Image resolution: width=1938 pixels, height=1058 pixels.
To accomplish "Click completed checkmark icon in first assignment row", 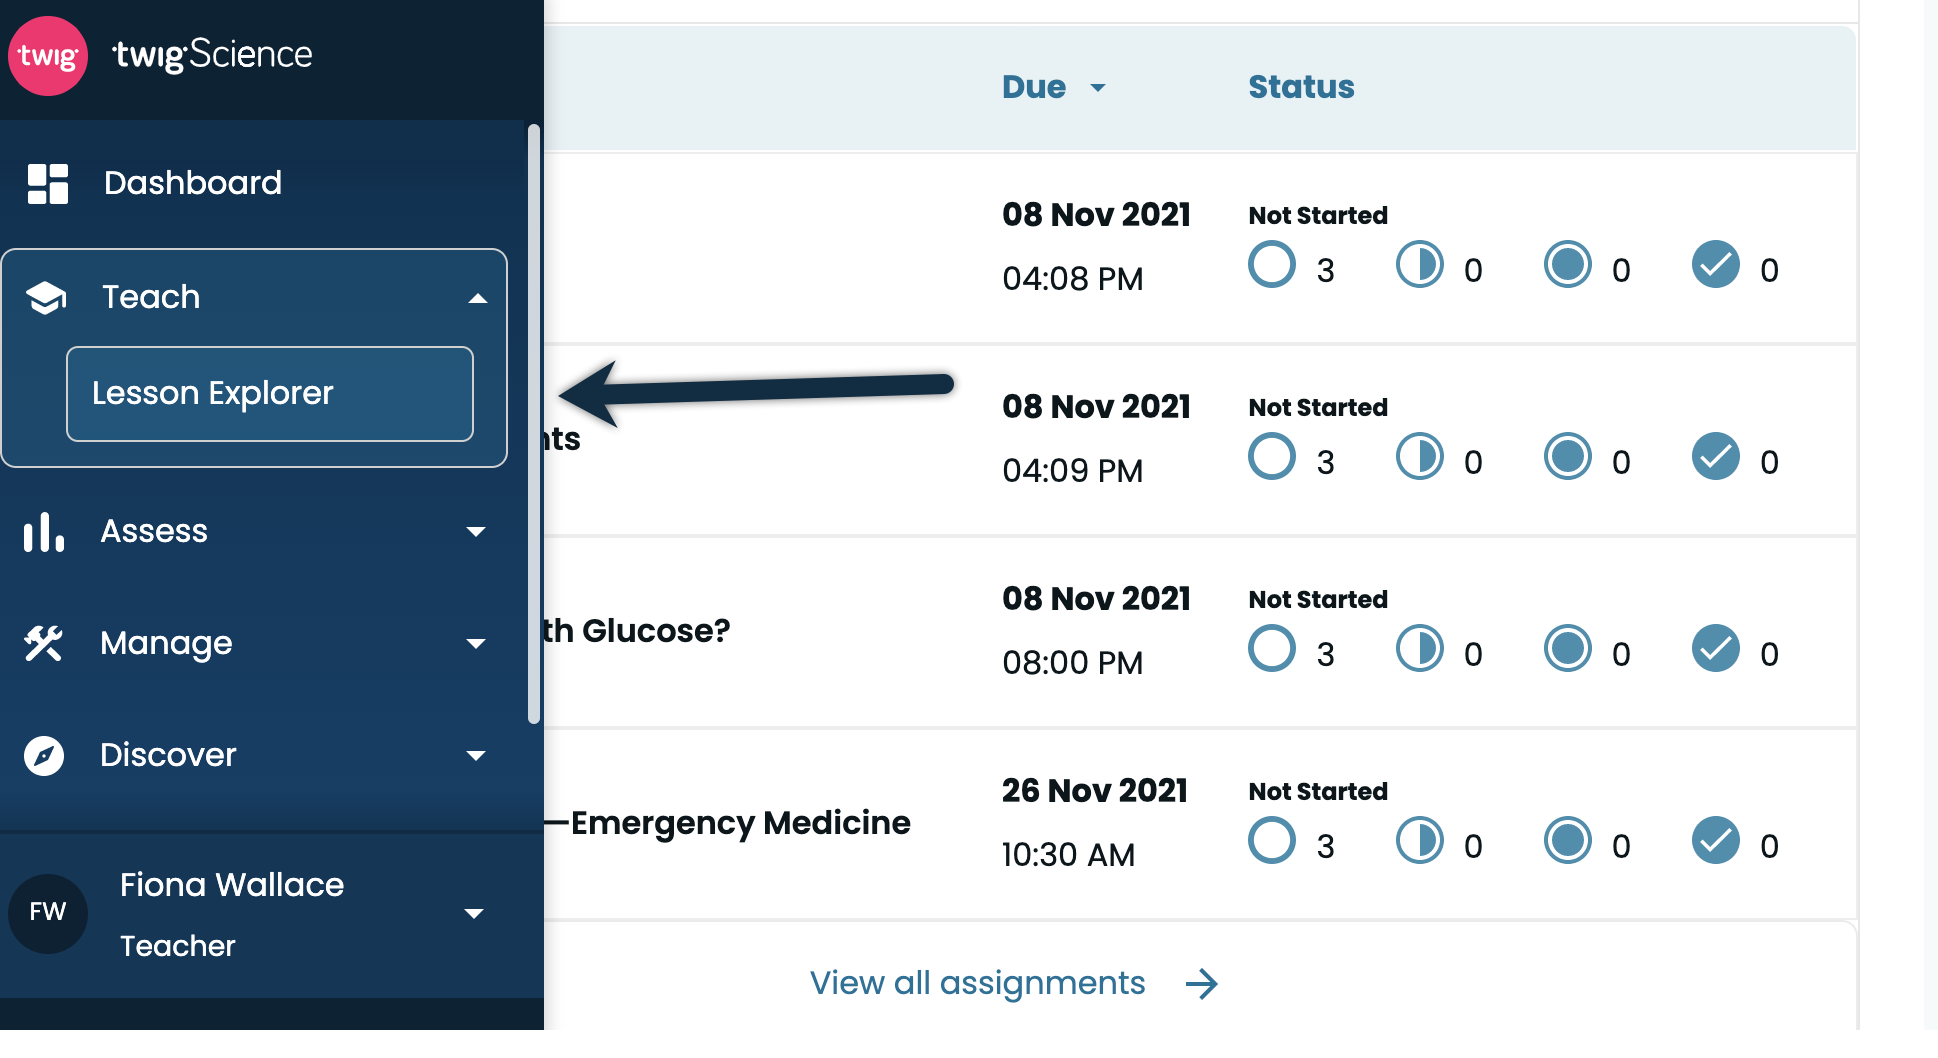I will 1716,265.
